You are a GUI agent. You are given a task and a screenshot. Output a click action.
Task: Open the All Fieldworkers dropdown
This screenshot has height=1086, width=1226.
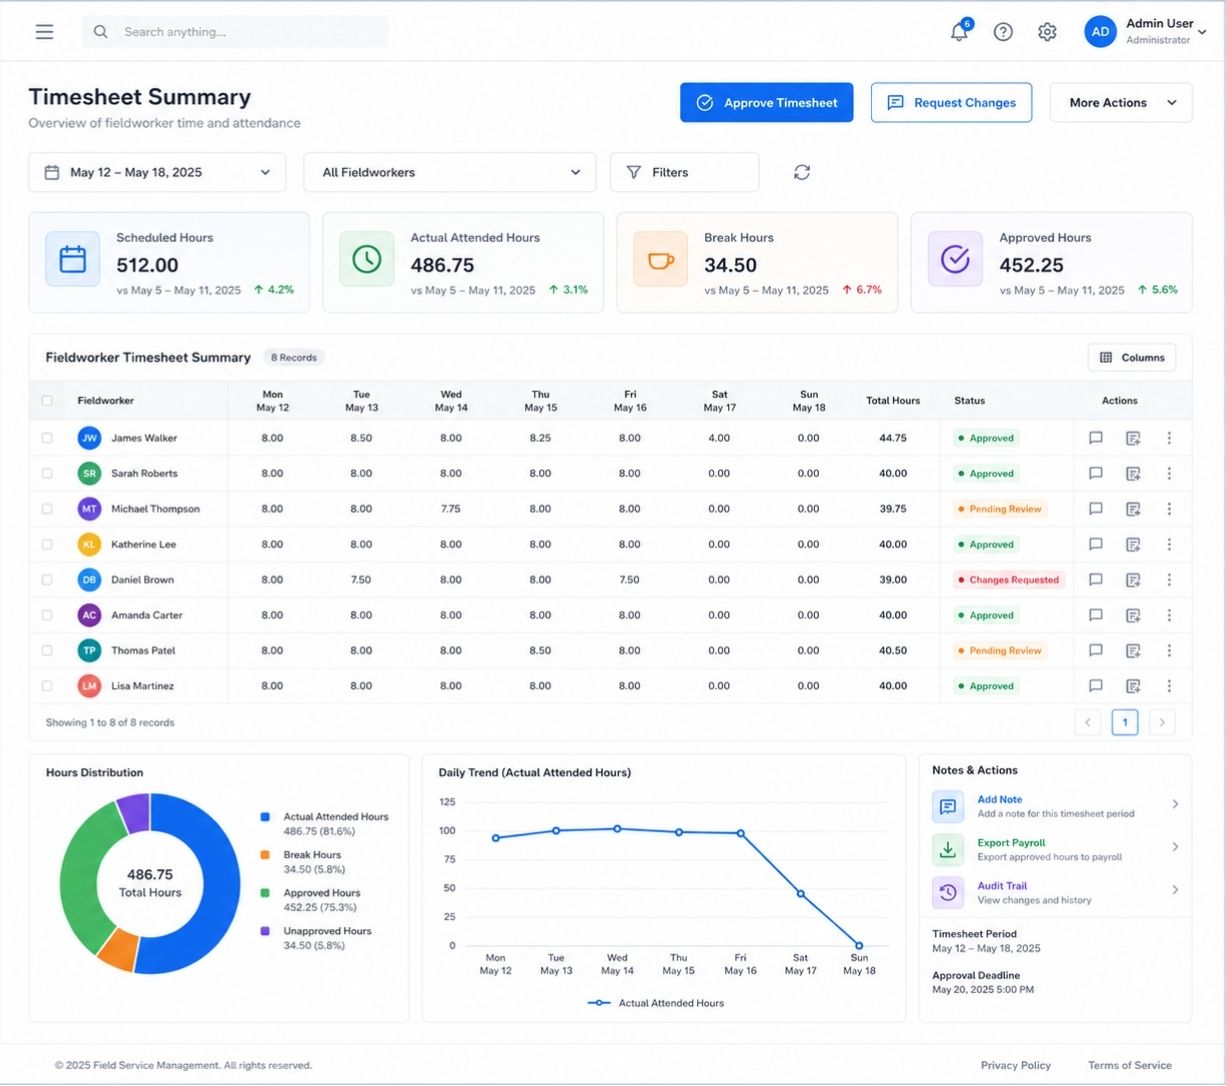[x=450, y=172]
